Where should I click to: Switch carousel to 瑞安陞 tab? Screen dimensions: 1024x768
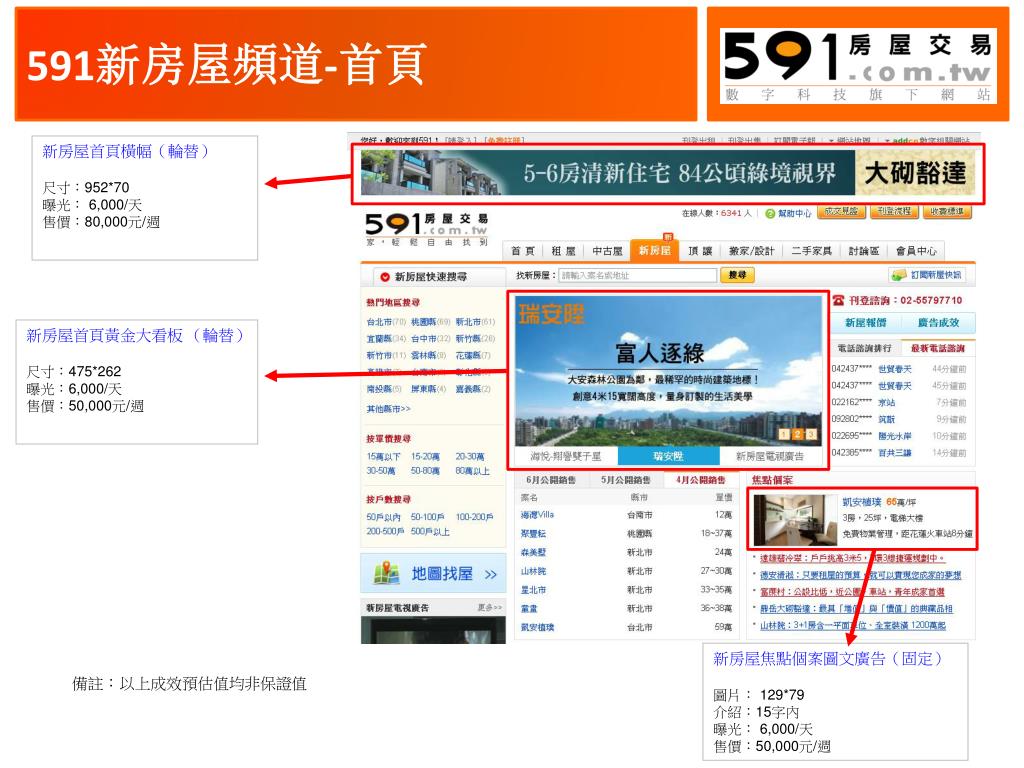(668, 456)
